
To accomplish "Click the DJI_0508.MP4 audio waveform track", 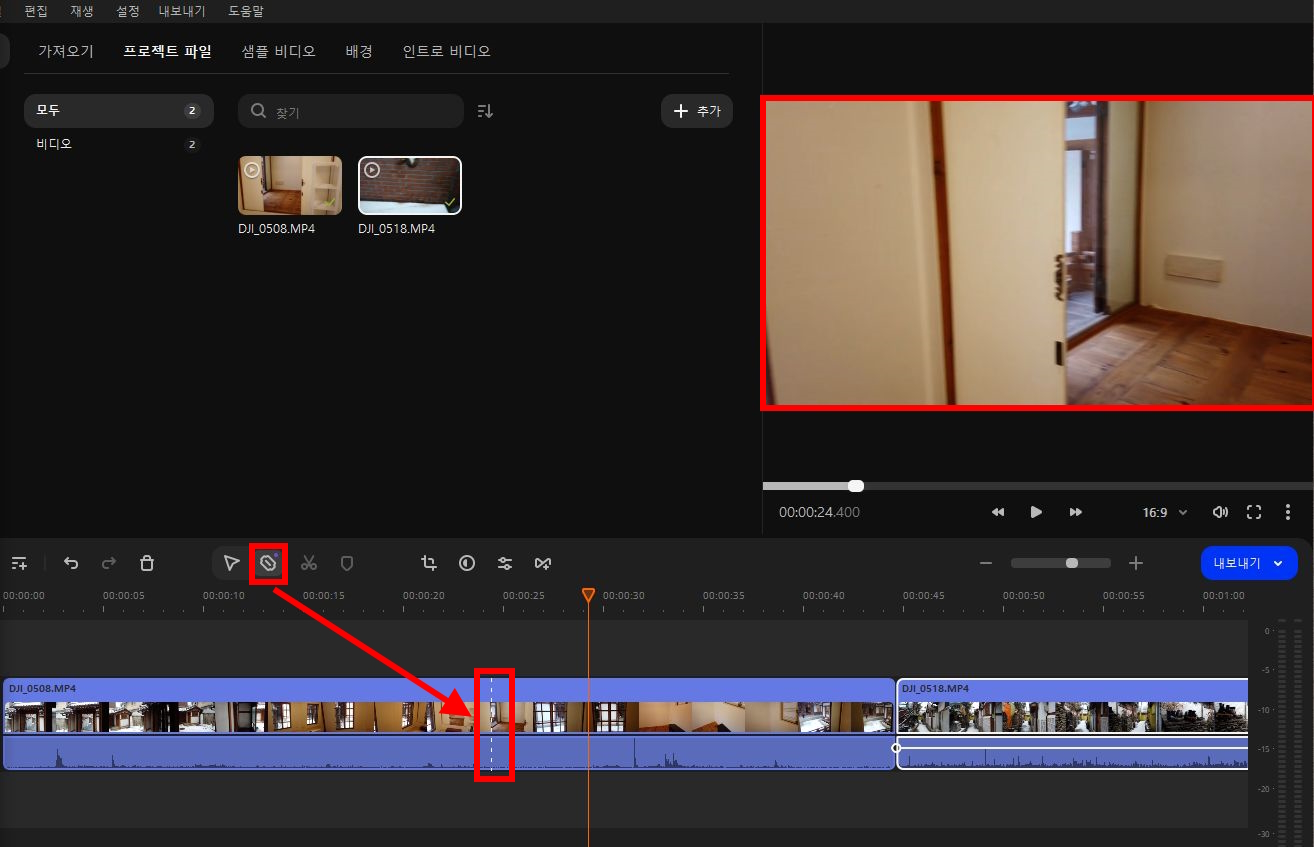I will coord(449,752).
